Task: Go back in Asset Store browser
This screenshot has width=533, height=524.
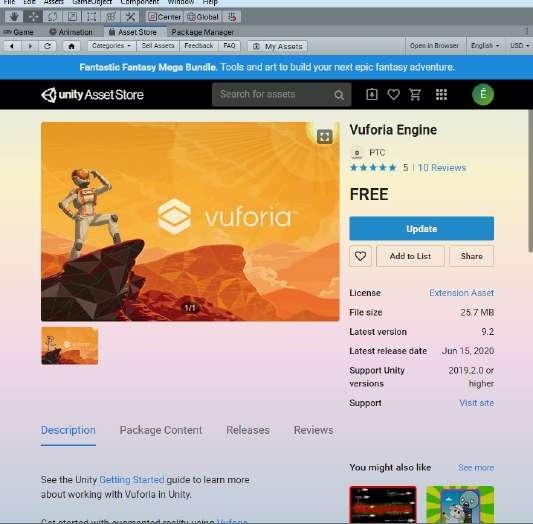Action: tap(12, 46)
